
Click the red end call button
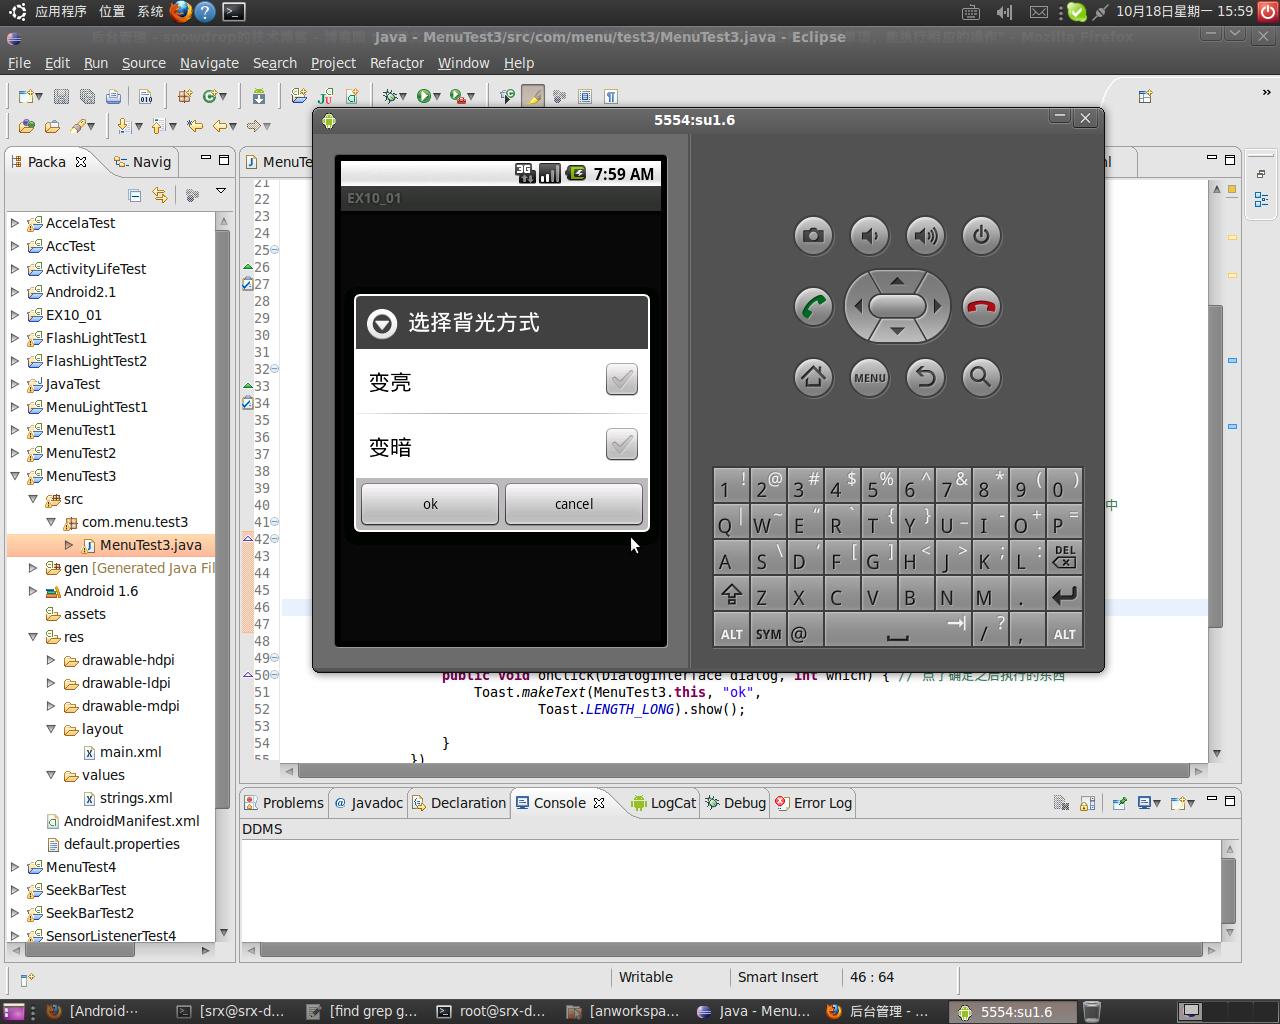coord(981,306)
